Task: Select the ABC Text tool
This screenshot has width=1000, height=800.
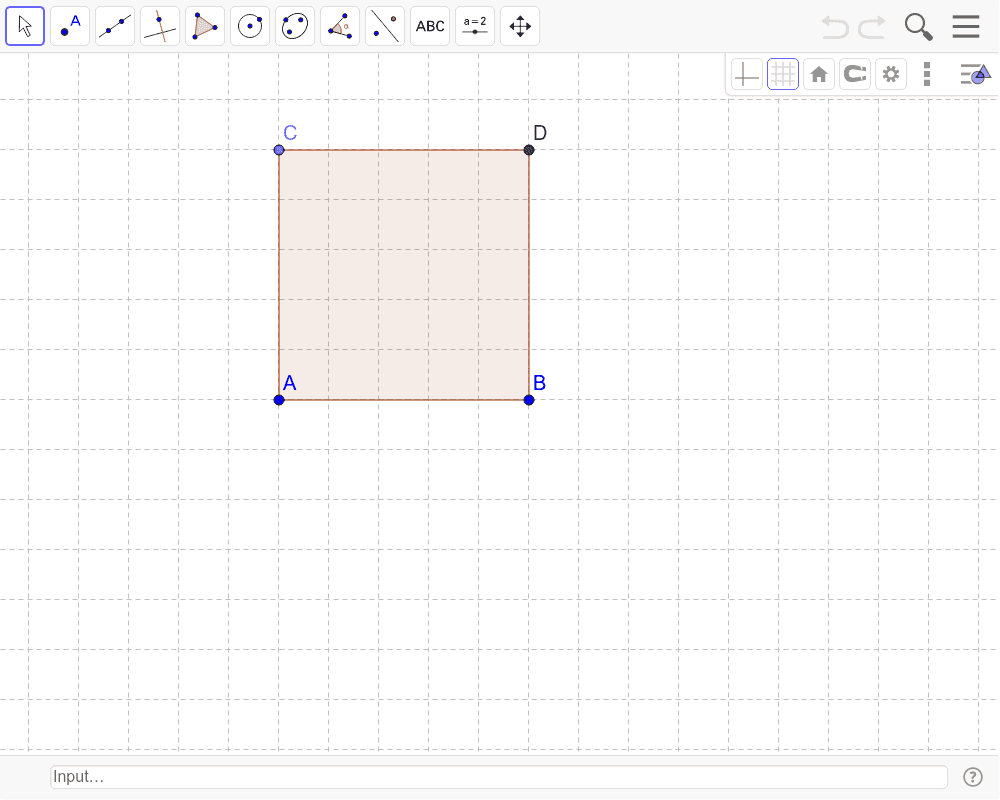Action: pos(430,26)
